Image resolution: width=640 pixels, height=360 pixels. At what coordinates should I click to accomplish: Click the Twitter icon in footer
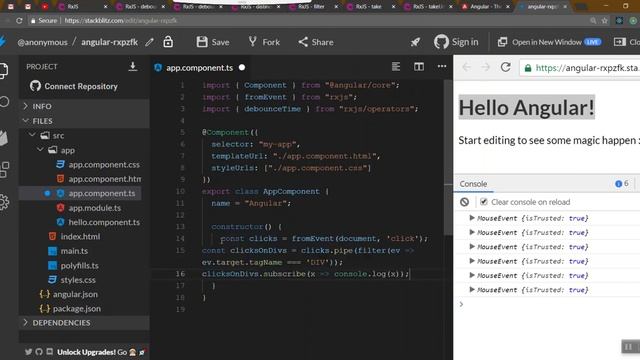click(x=29, y=352)
